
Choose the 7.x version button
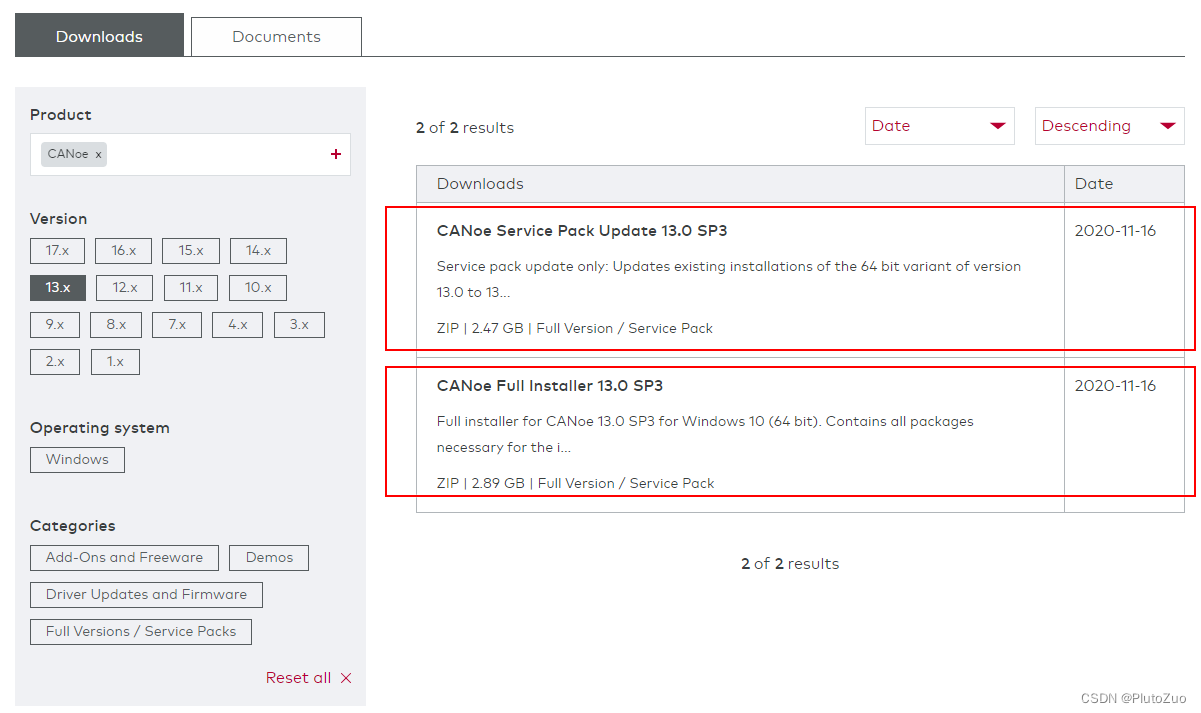click(x=177, y=325)
